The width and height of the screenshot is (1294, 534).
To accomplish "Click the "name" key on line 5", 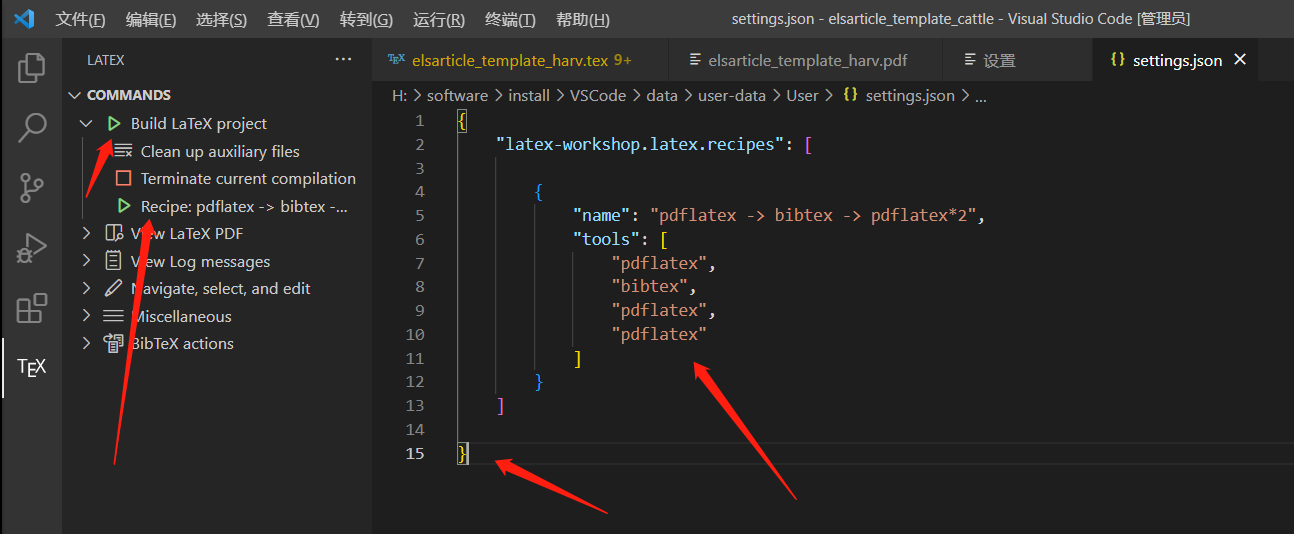I will pyautogui.click(x=601, y=215).
